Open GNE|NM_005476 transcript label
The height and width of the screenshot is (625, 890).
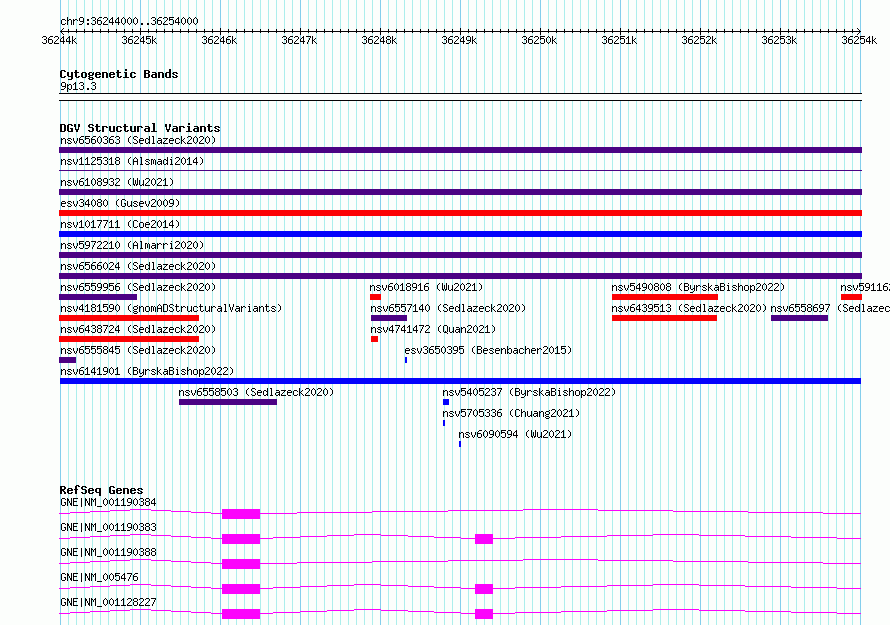(99, 577)
